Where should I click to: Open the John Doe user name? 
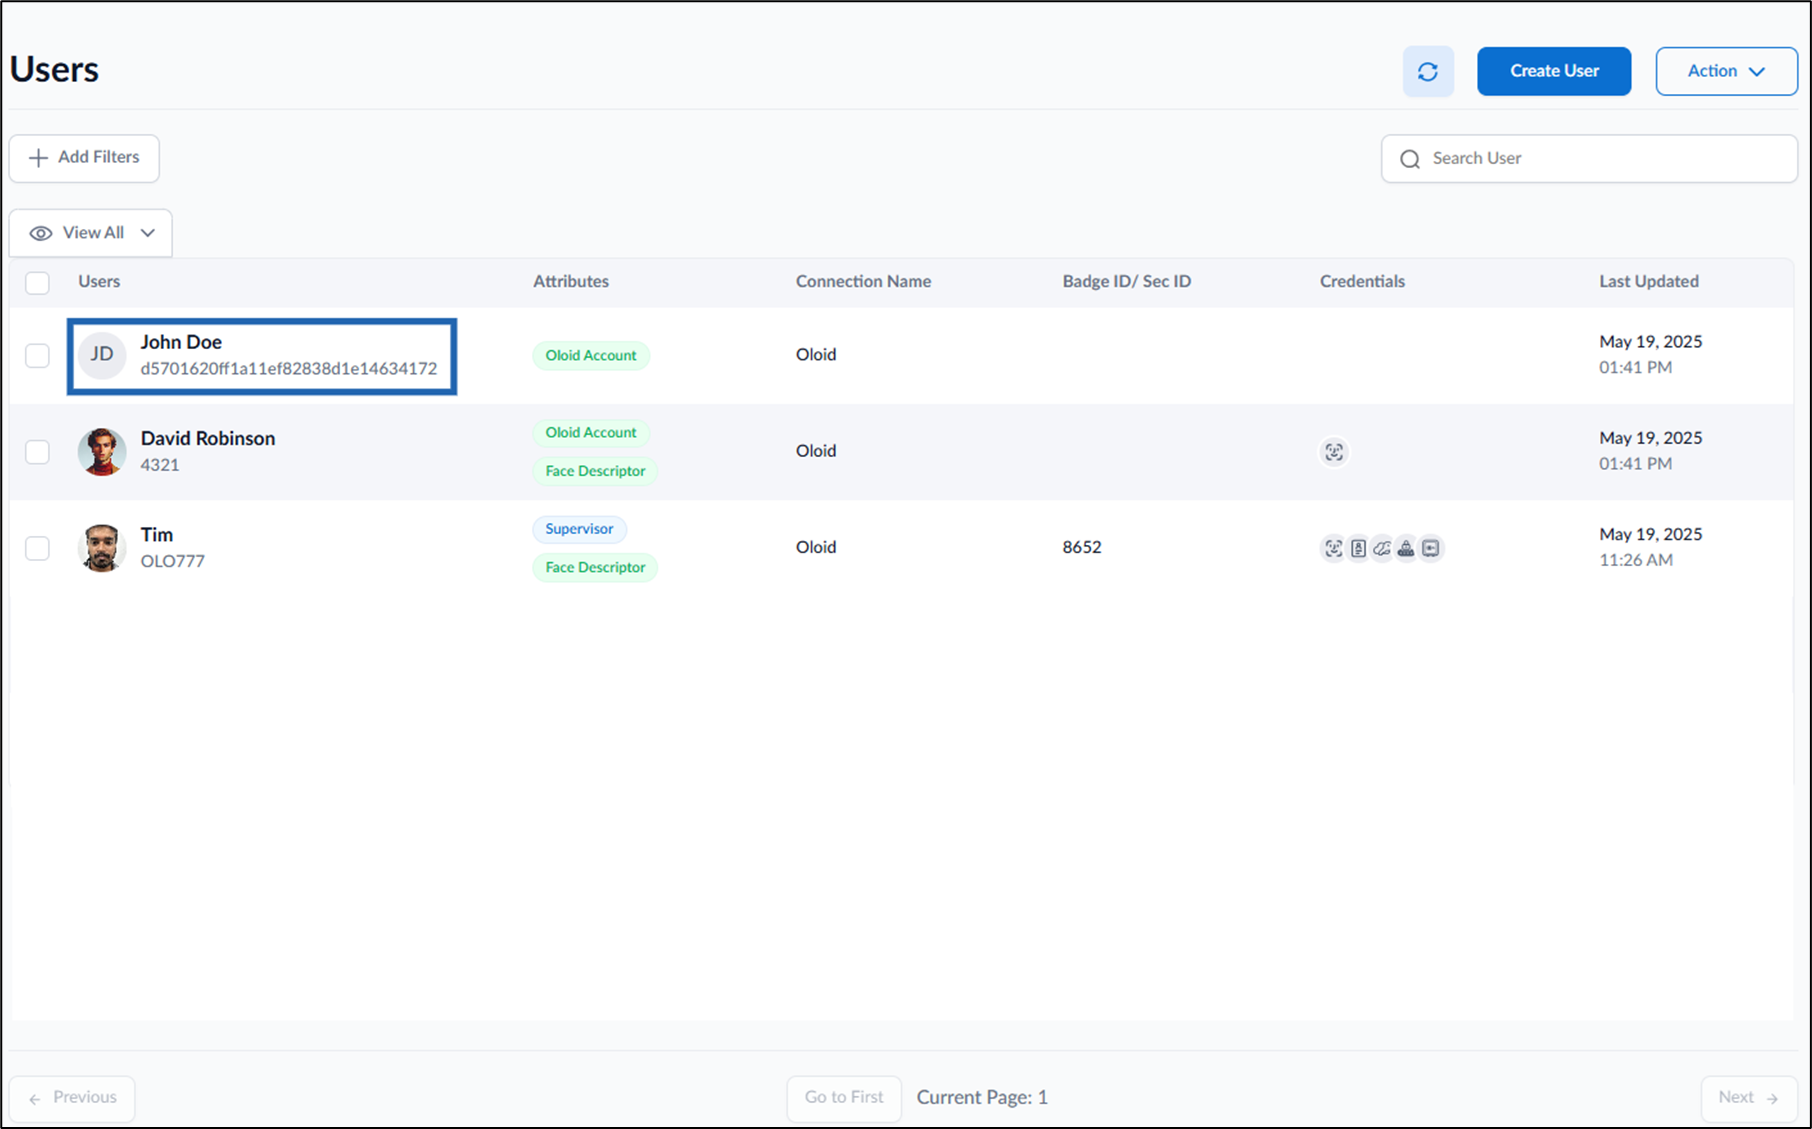click(181, 342)
